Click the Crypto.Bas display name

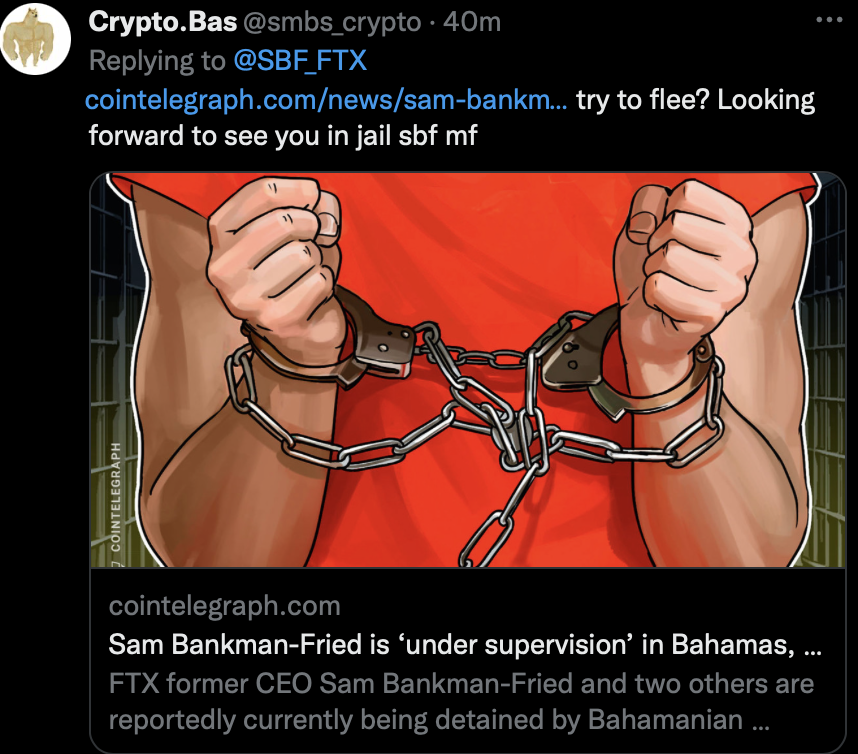149,22
